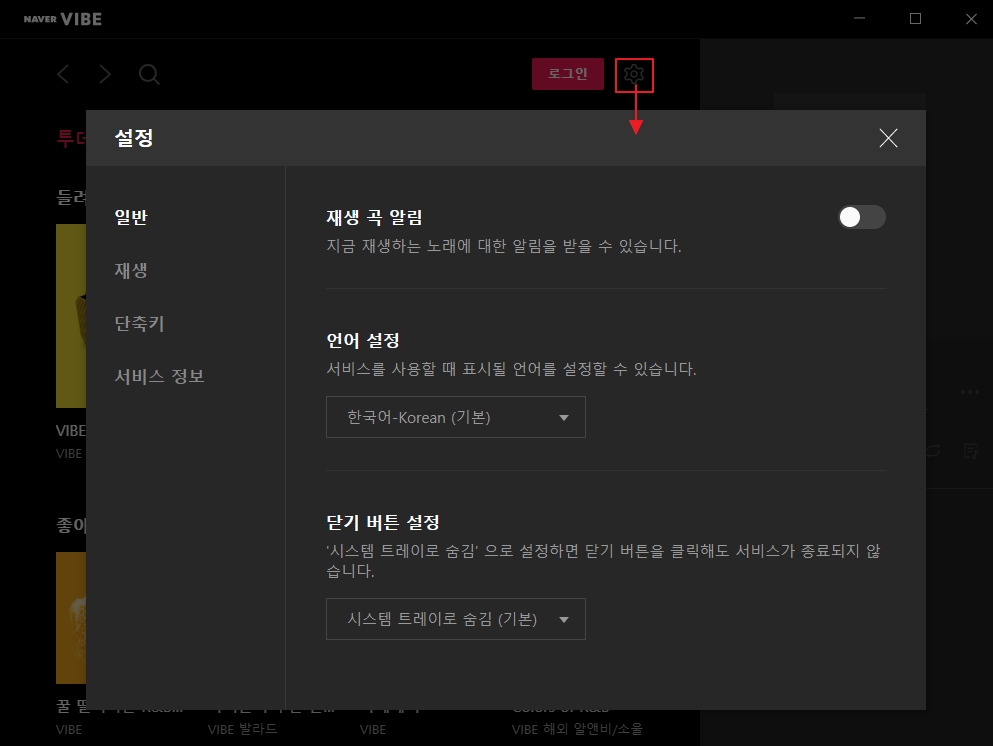Maximize the VIBE window
The height and width of the screenshot is (746, 993).
[x=915, y=18]
